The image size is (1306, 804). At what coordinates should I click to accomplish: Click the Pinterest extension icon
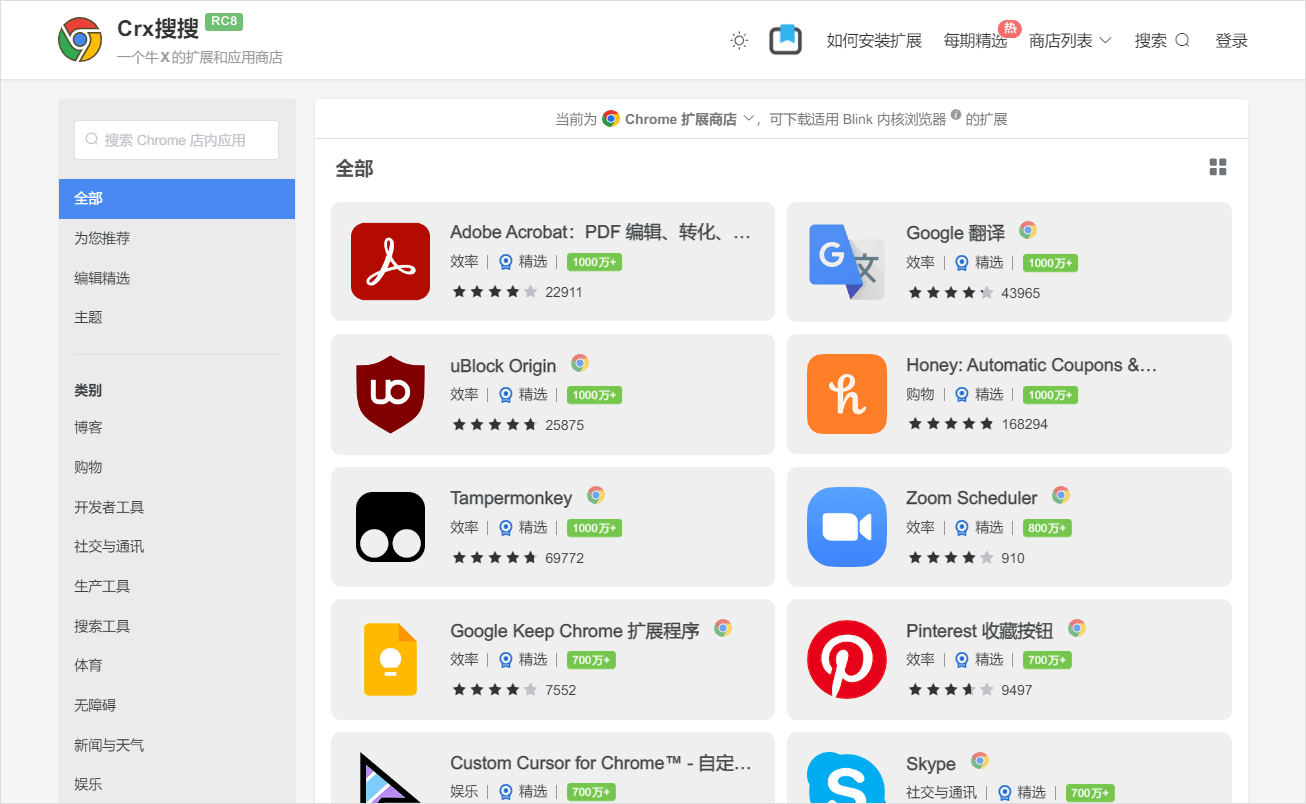point(846,659)
